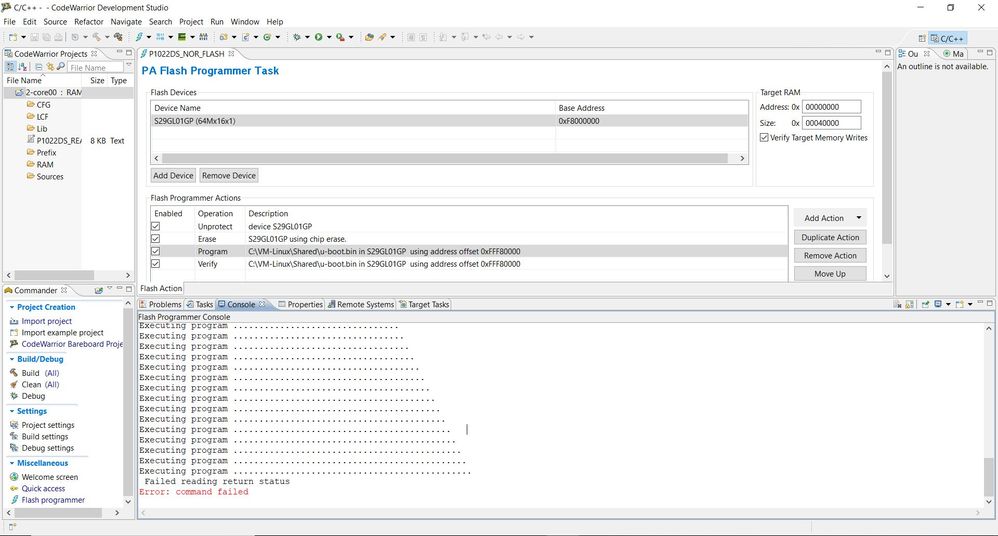Collapse the Build/Debug section
Image resolution: width=998 pixels, height=536 pixels.
coord(11,359)
